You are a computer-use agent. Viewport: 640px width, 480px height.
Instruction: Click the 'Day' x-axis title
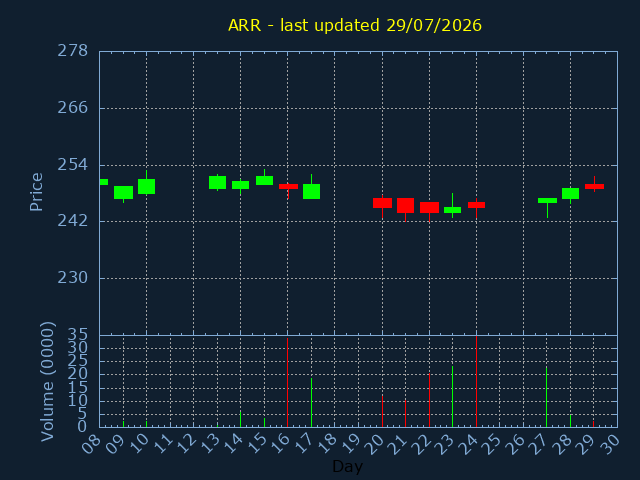click(x=347, y=466)
